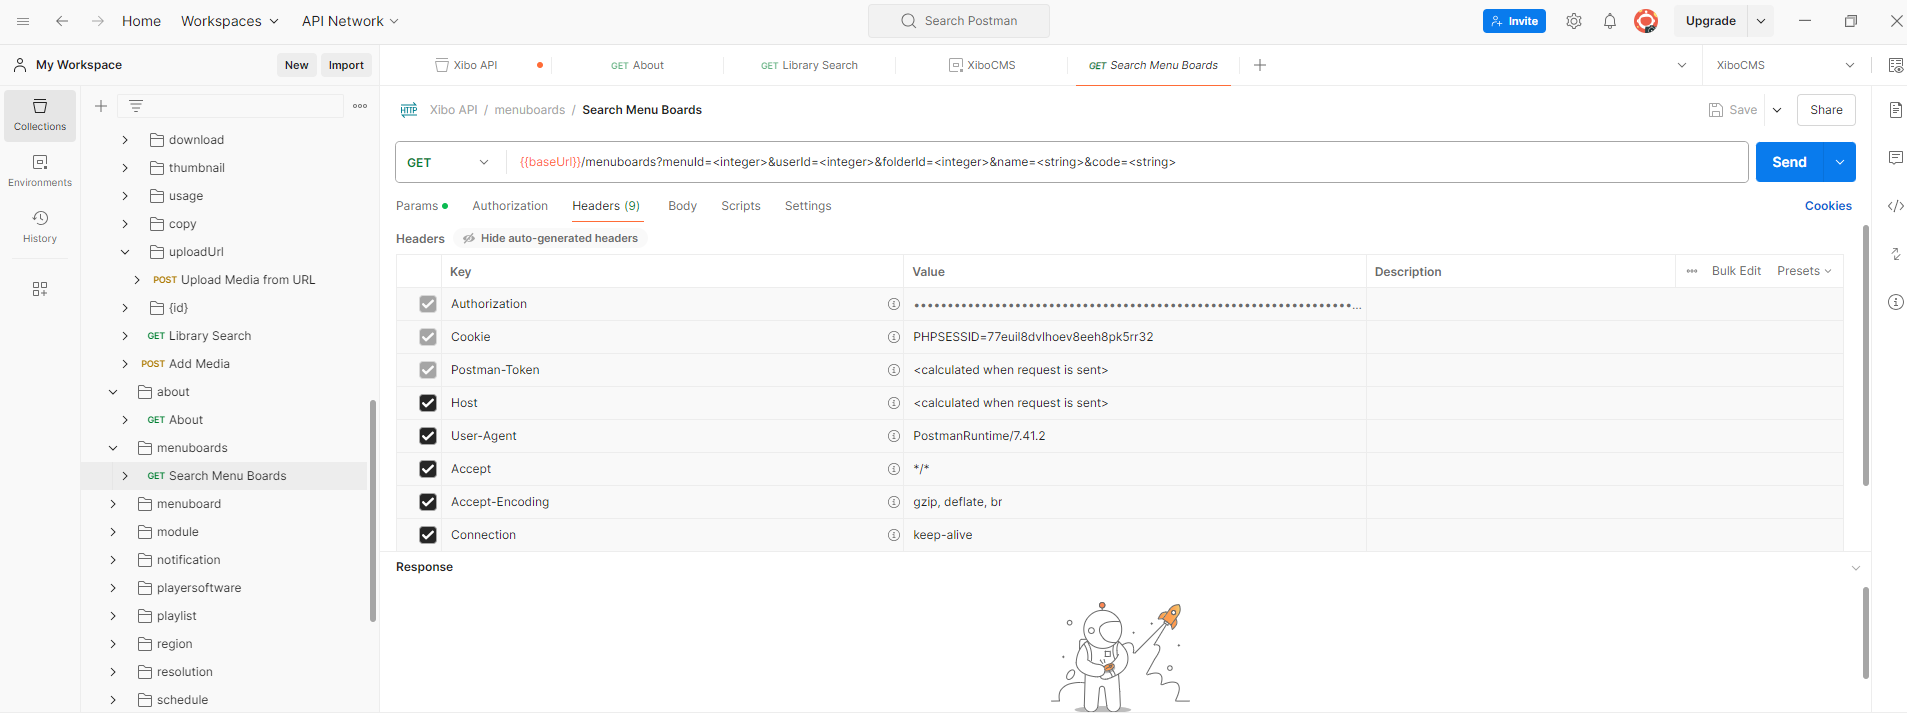Viewport: 1907px width, 719px height.
Task: Switch to the Params tab
Action: click(x=421, y=206)
